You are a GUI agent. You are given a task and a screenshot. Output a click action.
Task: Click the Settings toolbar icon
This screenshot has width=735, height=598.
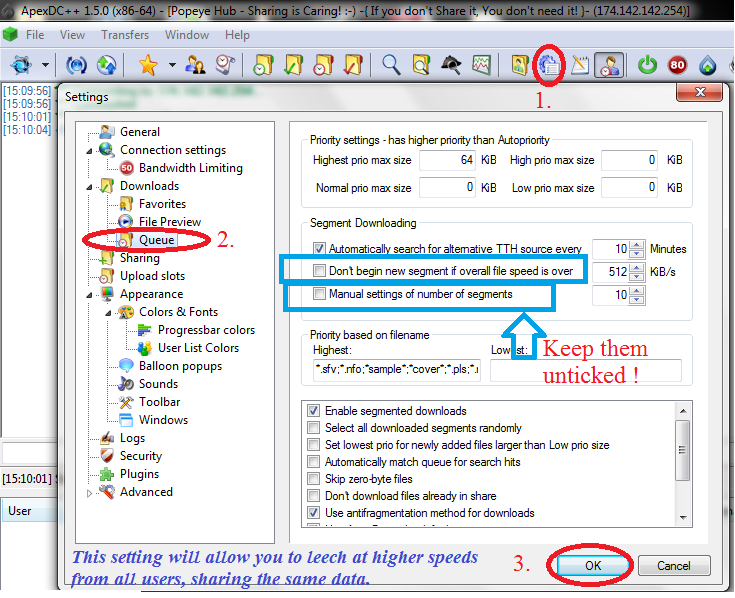pyautogui.click(x=549, y=65)
